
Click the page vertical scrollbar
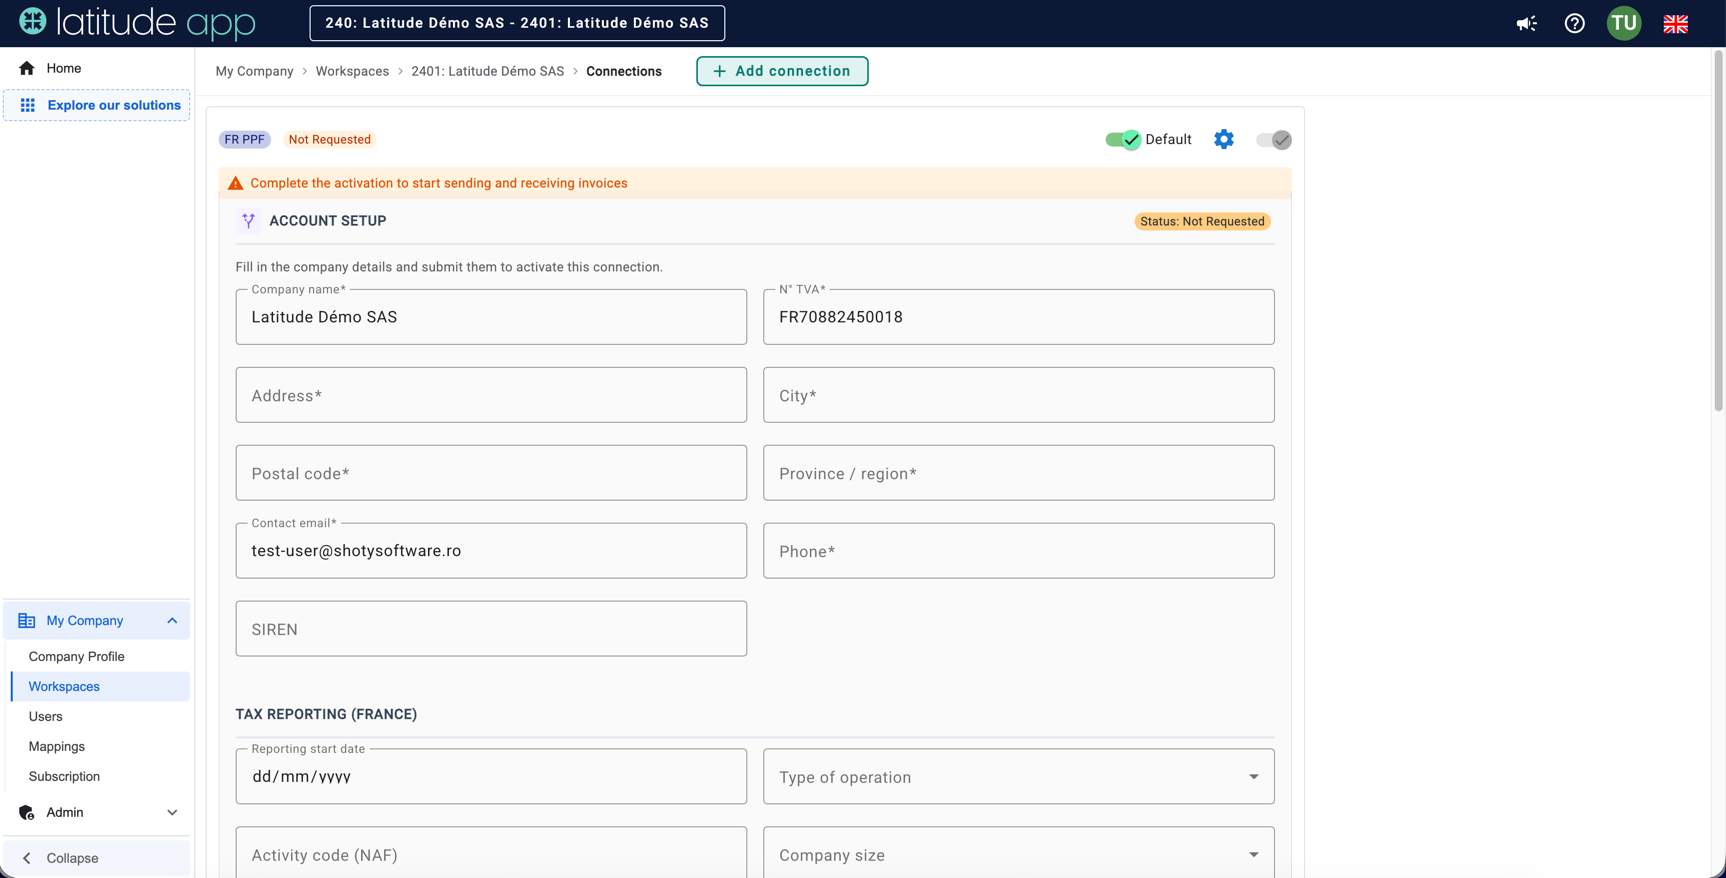1719,230
